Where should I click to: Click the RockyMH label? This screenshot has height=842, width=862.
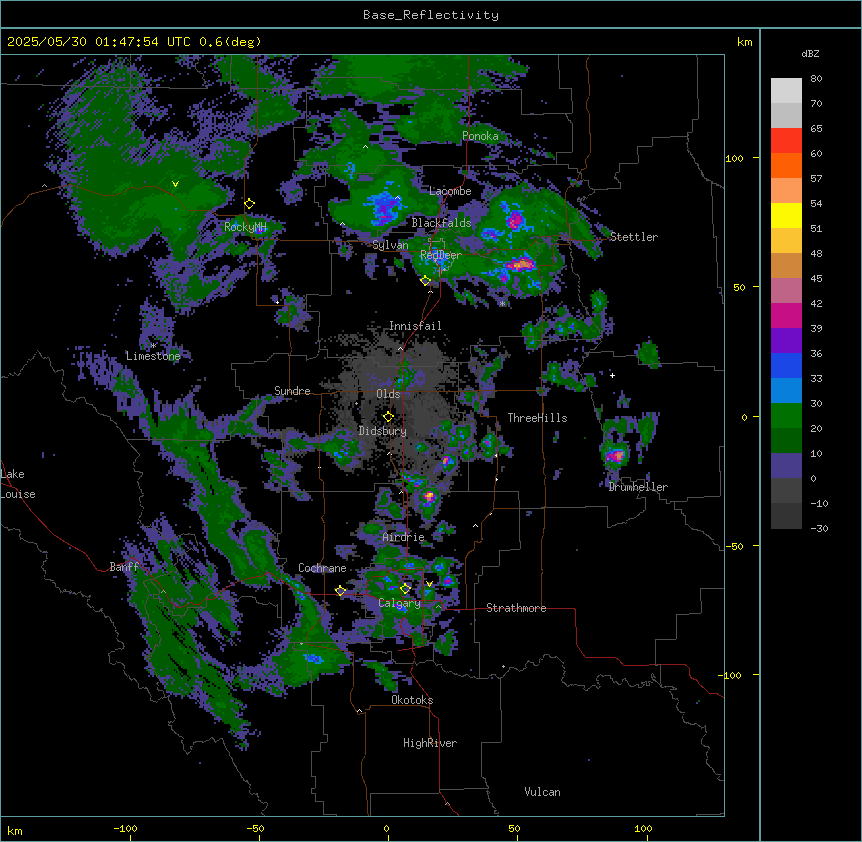pyautogui.click(x=245, y=227)
